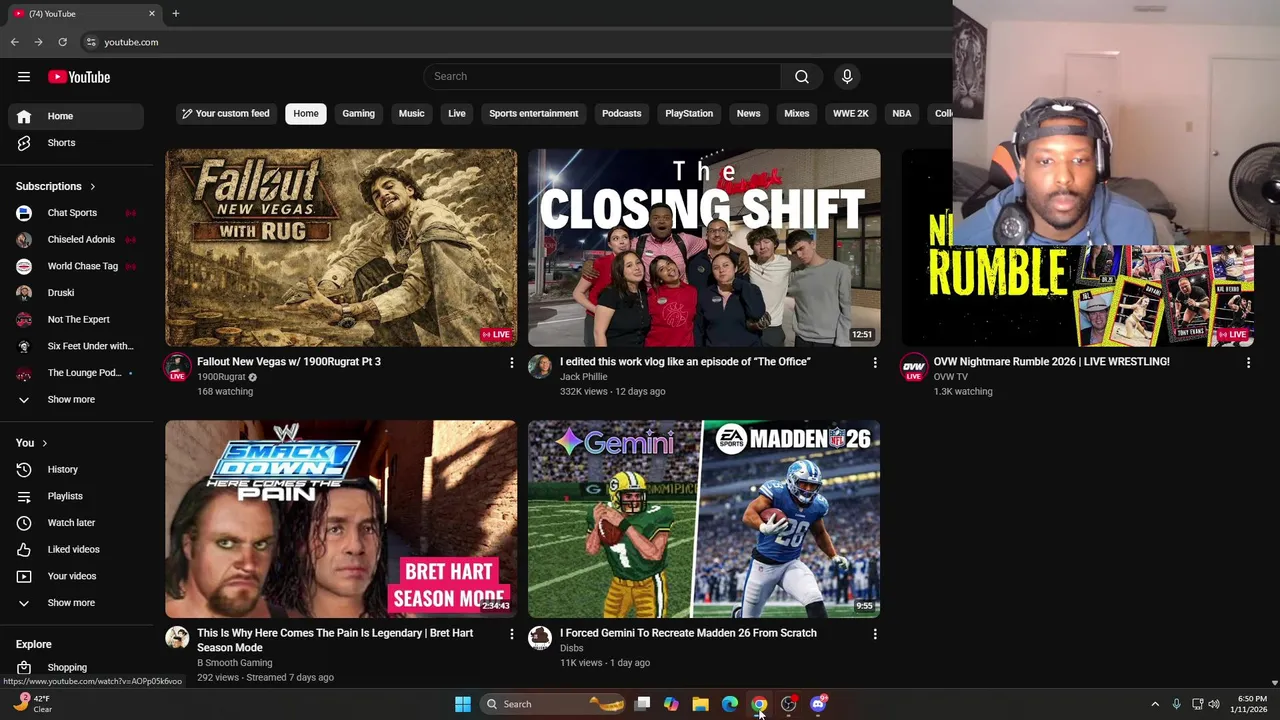Open the Closing Shift video thumbnail
1280x720 pixels.
pyautogui.click(x=704, y=248)
